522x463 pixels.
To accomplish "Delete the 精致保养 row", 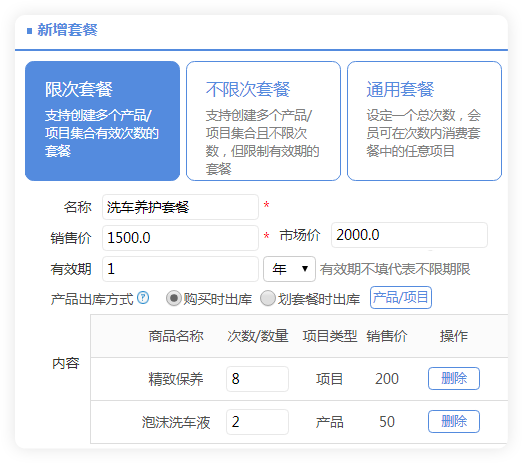I will pos(454,378).
